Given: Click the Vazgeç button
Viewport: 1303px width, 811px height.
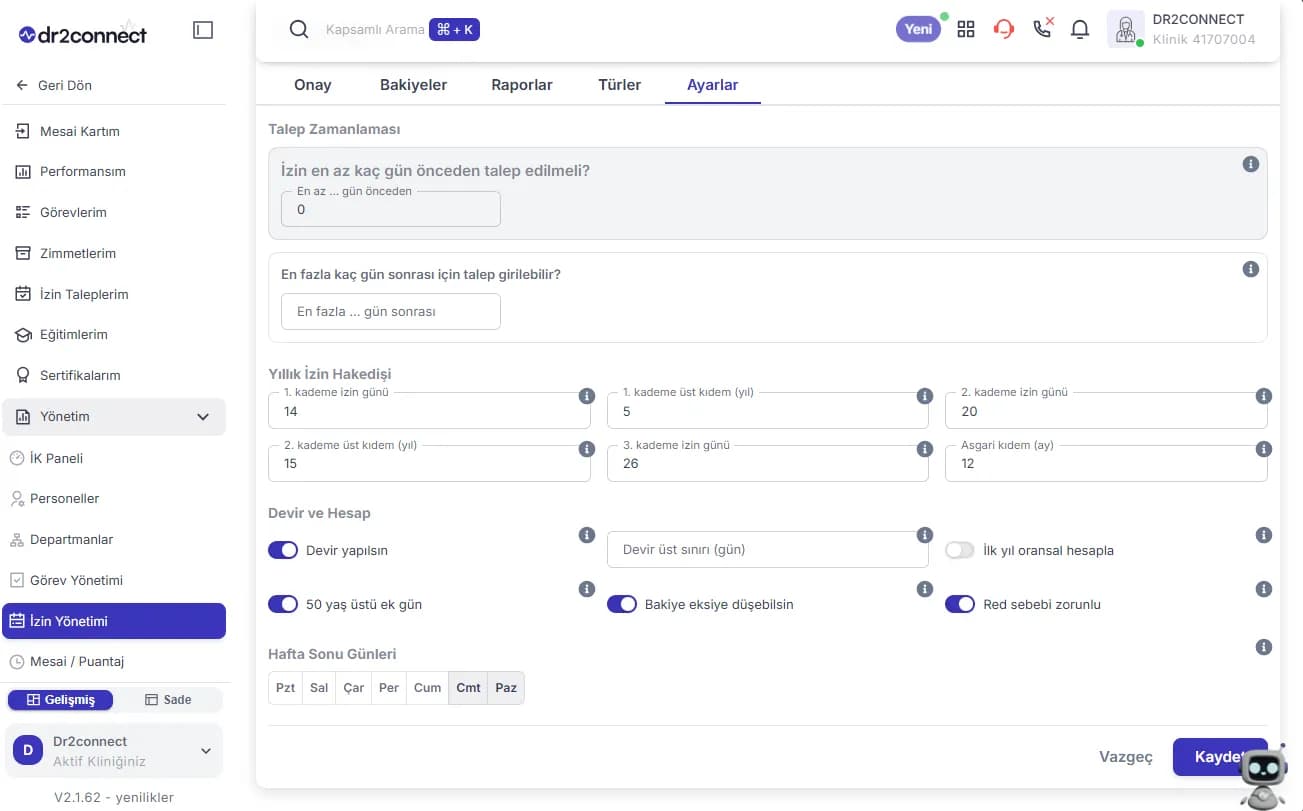Looking at the screenshot, I should [x=1126, y=757].
